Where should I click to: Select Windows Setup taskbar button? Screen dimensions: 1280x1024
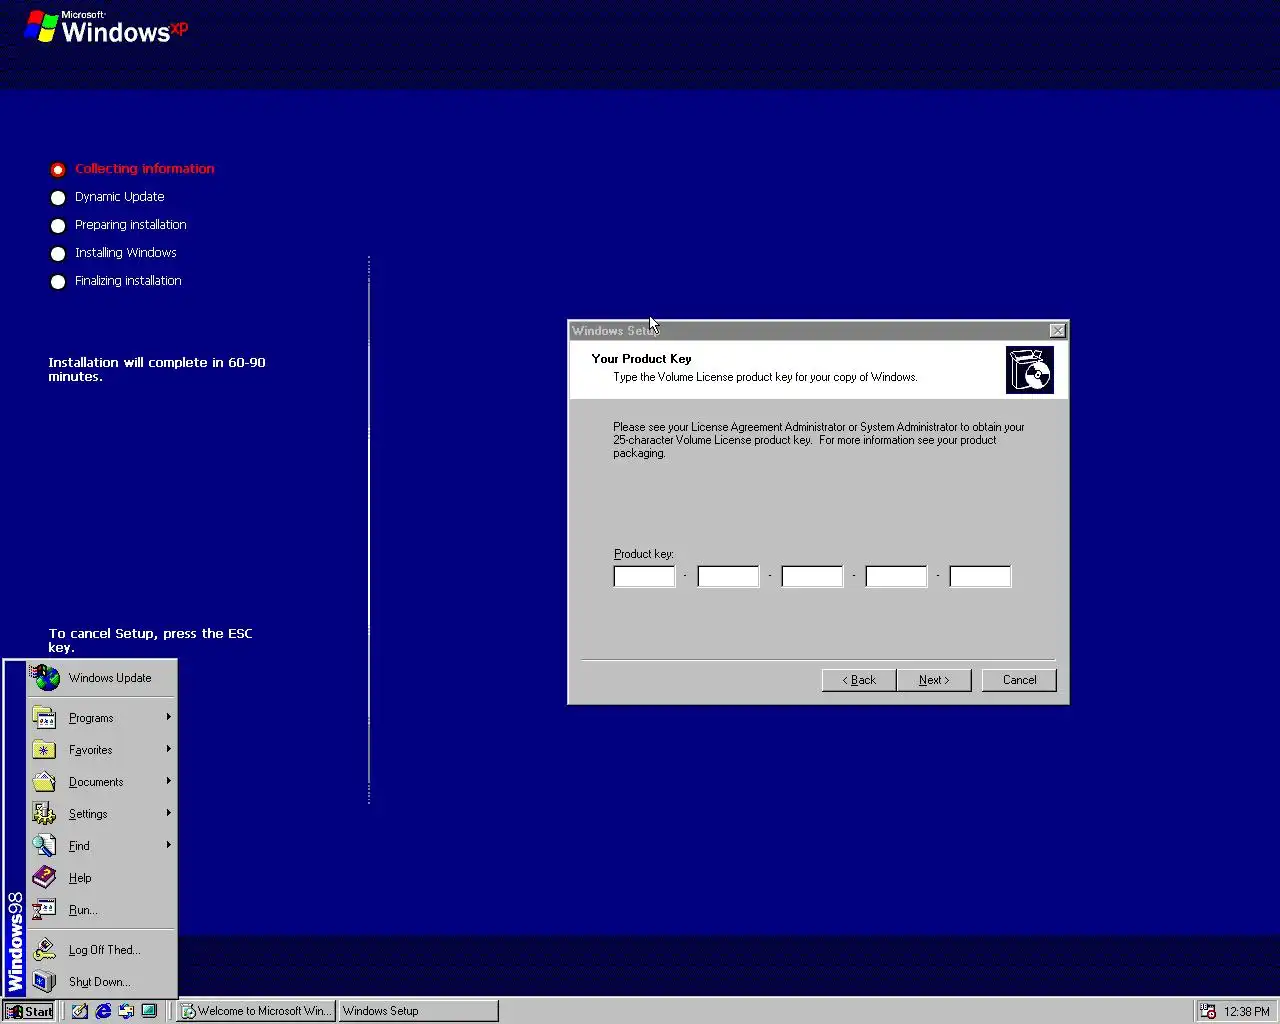point(418,1011)
